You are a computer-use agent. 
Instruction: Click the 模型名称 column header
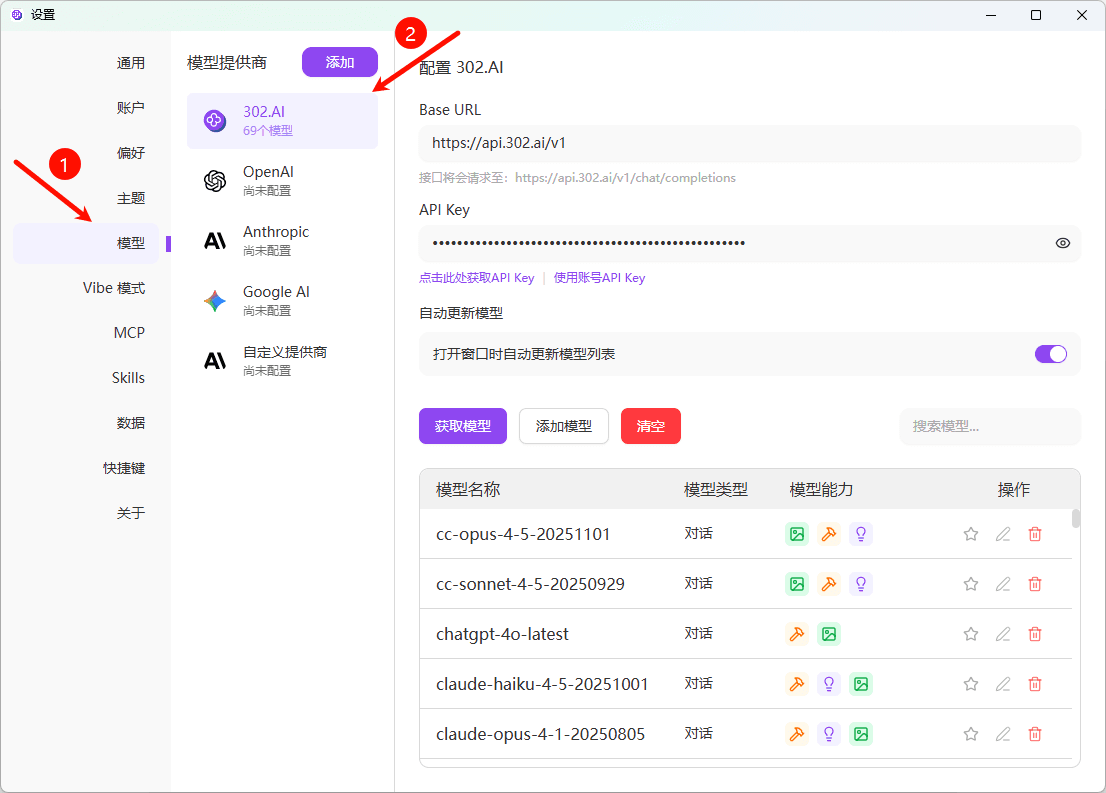[468, 490]
